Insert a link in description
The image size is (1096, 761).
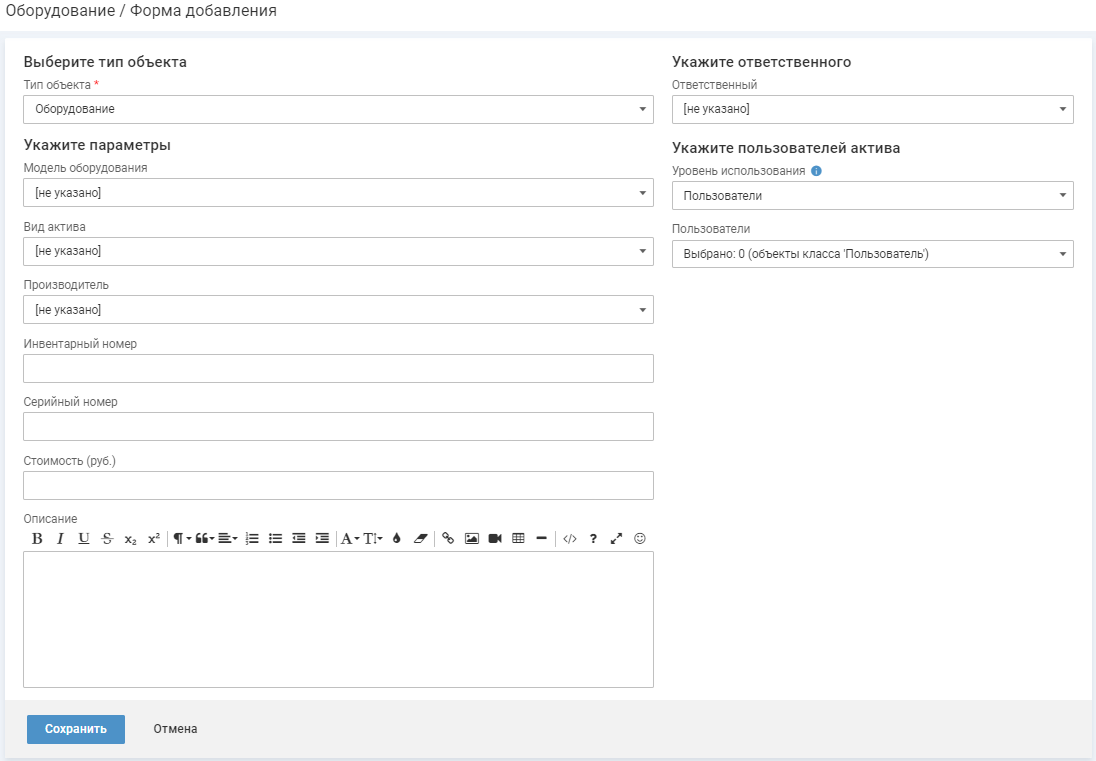click(448, 538)
